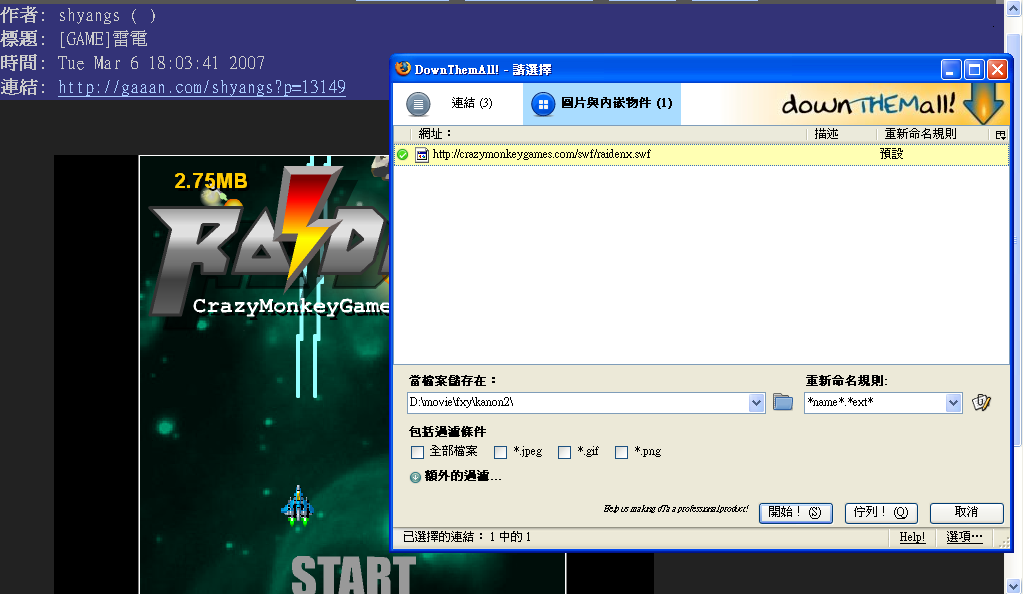
Task: Click the 重新命名規則 column header
Action: coord(934,134)
